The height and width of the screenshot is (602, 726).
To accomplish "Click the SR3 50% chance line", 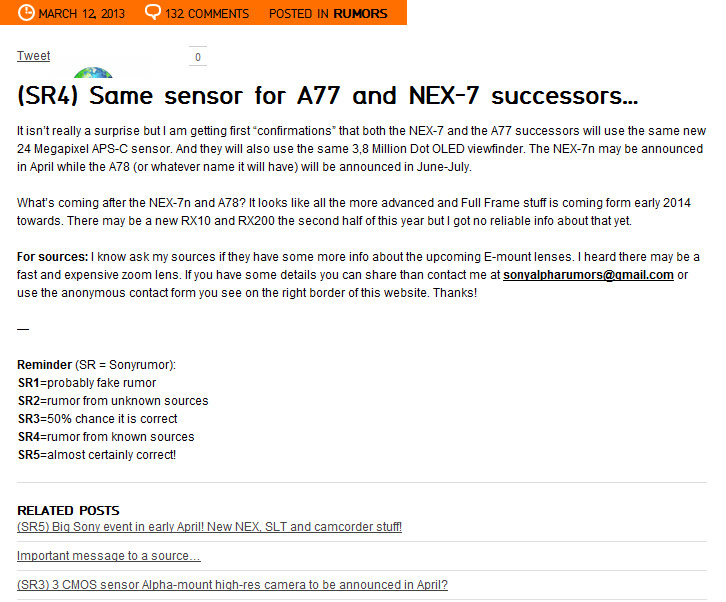I will coord(97,419).
